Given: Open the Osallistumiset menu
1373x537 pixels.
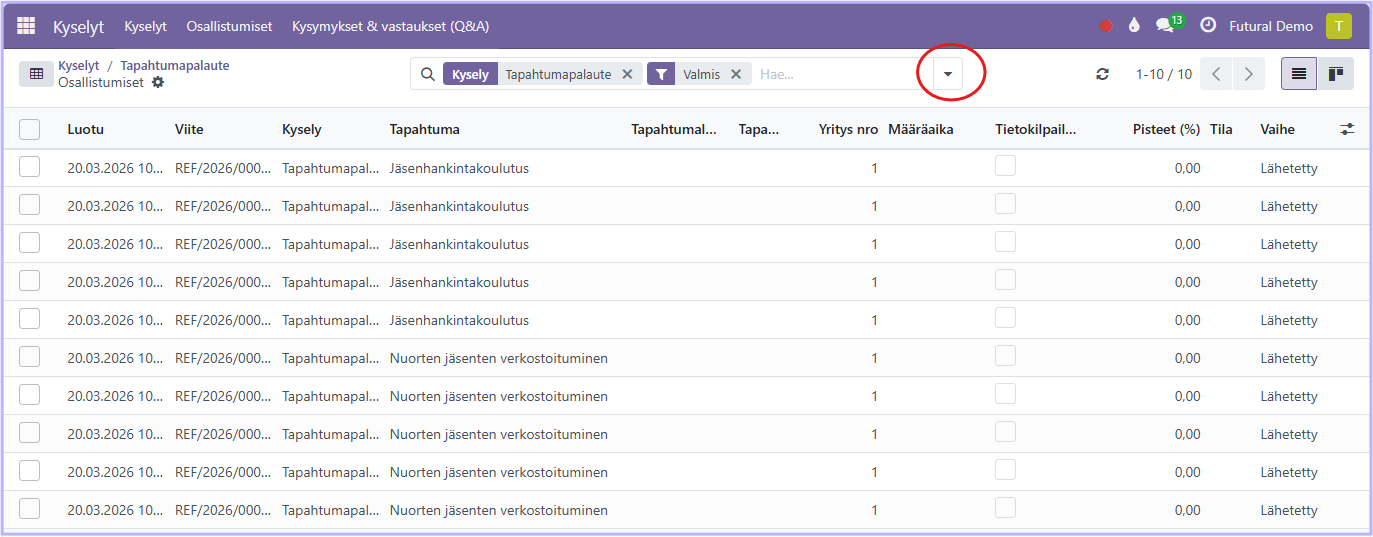Looking at the screenshot, I should click(229, 26).
